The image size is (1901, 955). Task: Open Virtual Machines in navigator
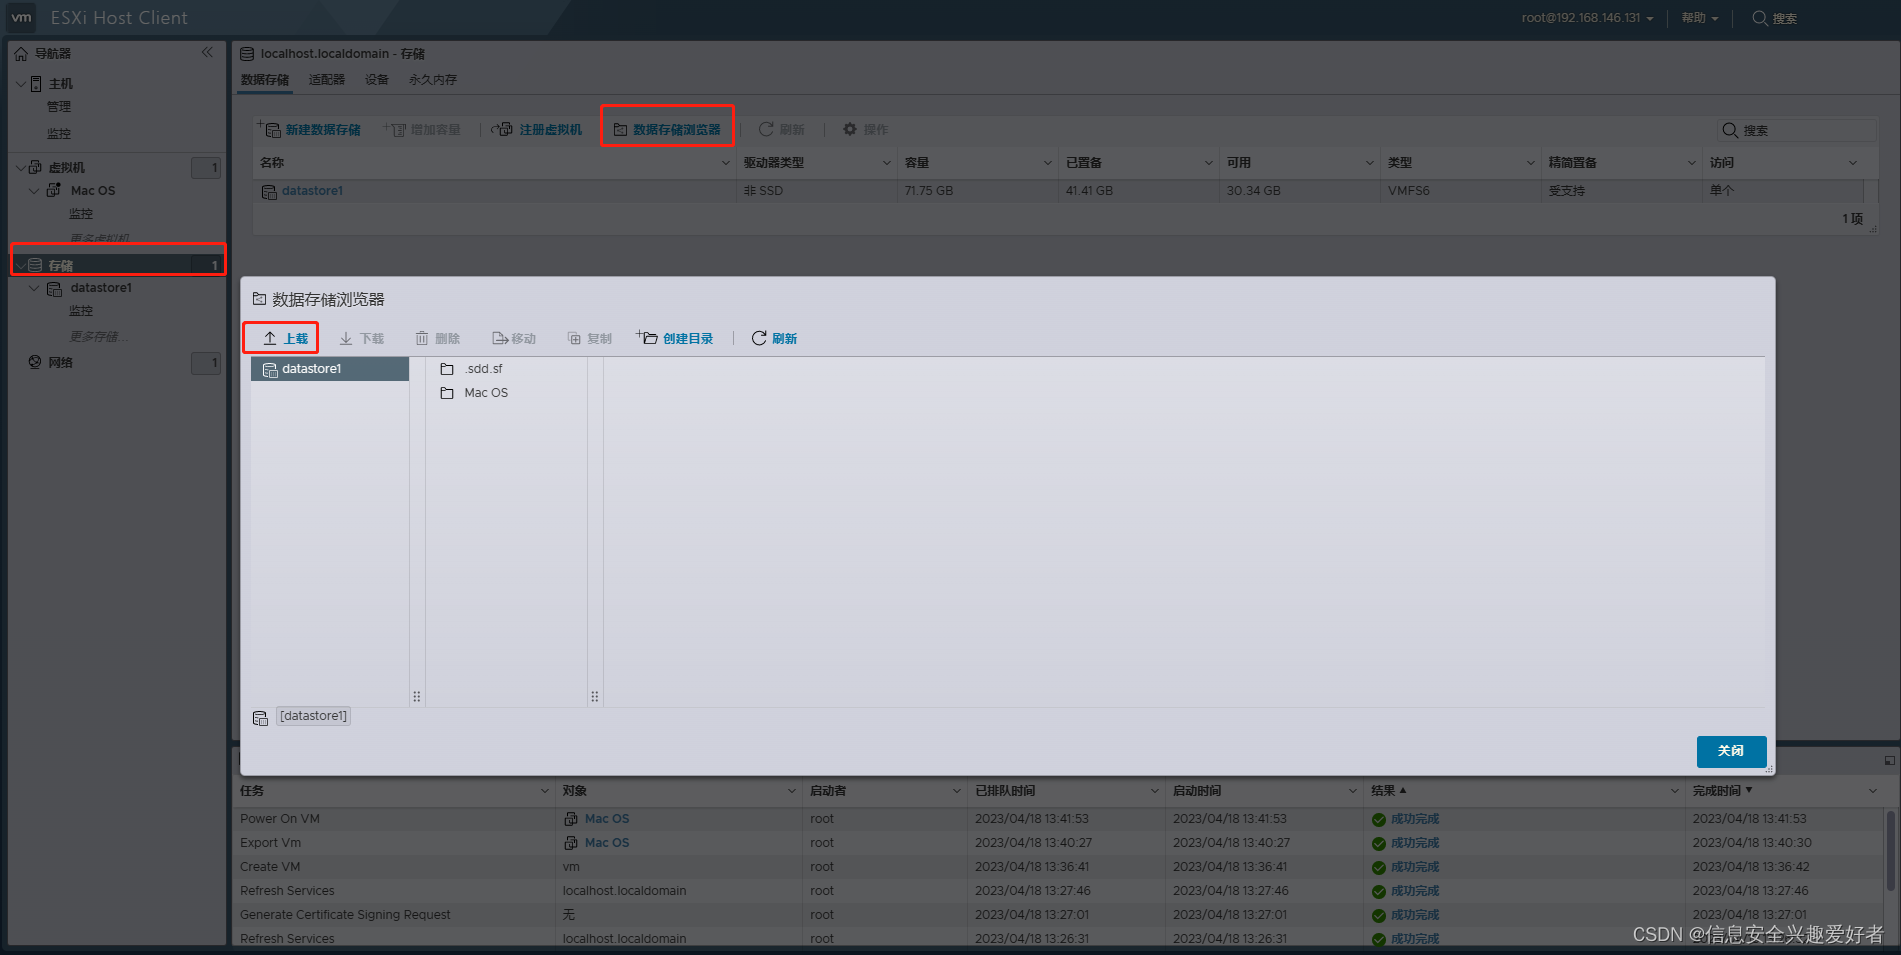[67, 167]
